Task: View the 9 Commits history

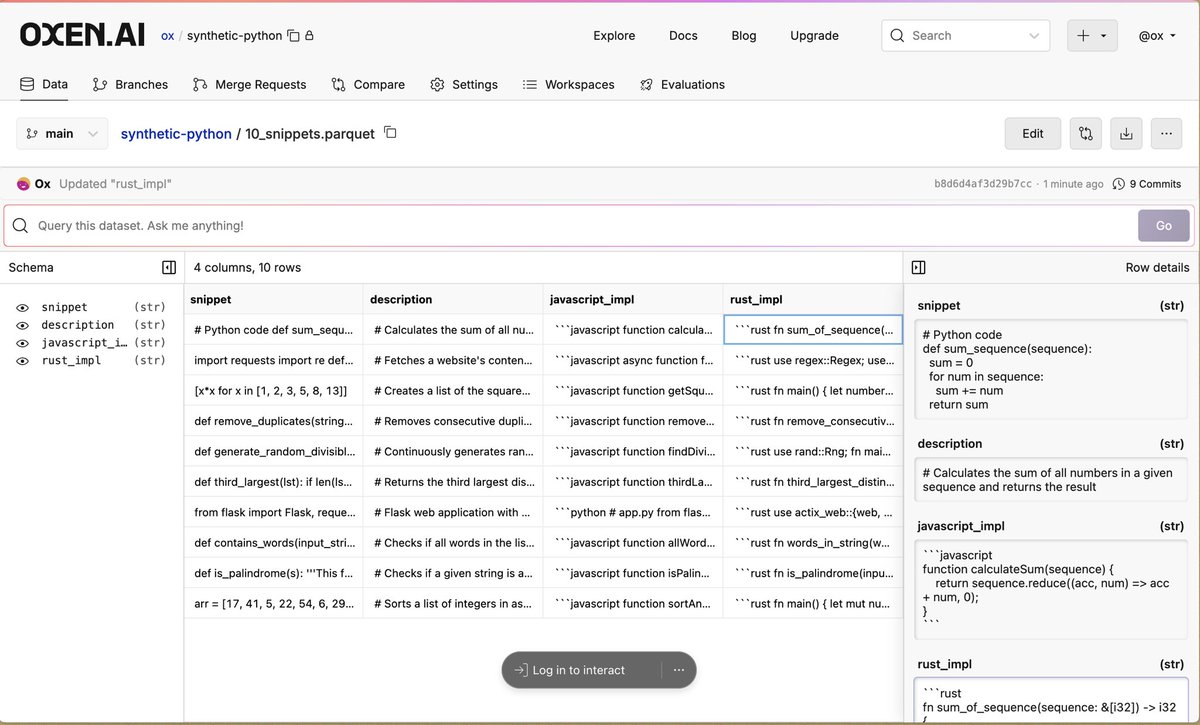Action: pyautogui.click(x=1146, y=184)
